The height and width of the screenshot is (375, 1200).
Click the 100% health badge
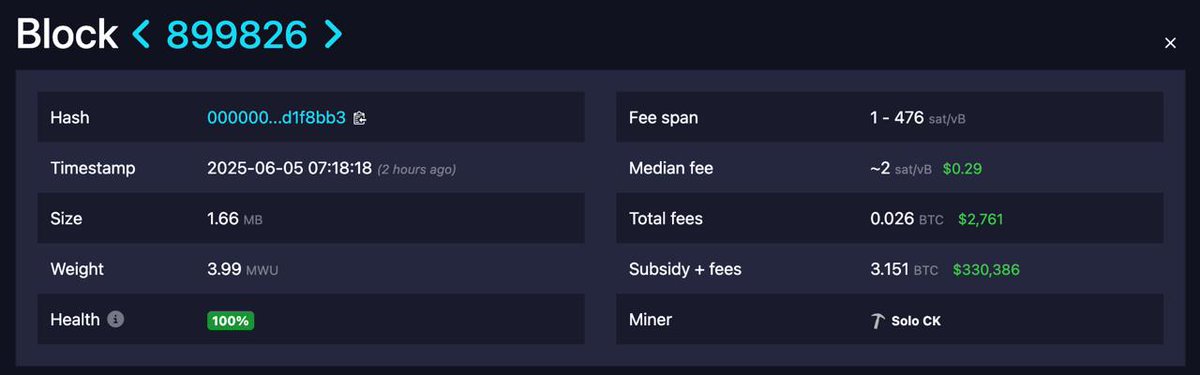231,321
